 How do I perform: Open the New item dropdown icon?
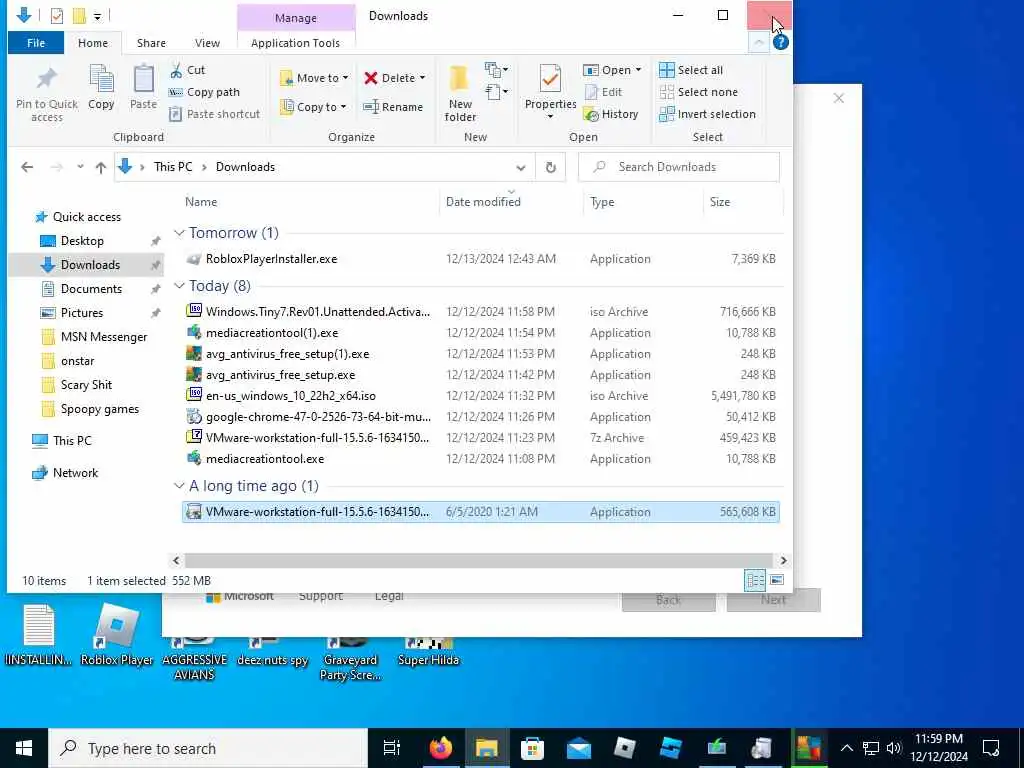[496, 69]
